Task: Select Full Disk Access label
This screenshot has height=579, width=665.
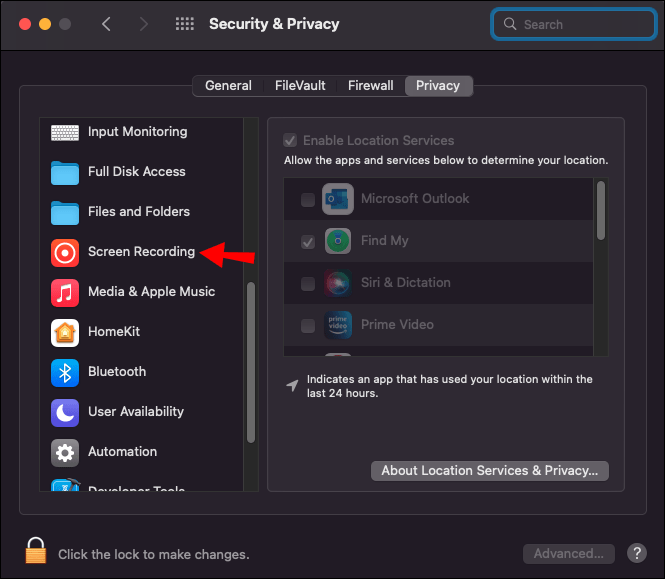Action: pos(137,171)
